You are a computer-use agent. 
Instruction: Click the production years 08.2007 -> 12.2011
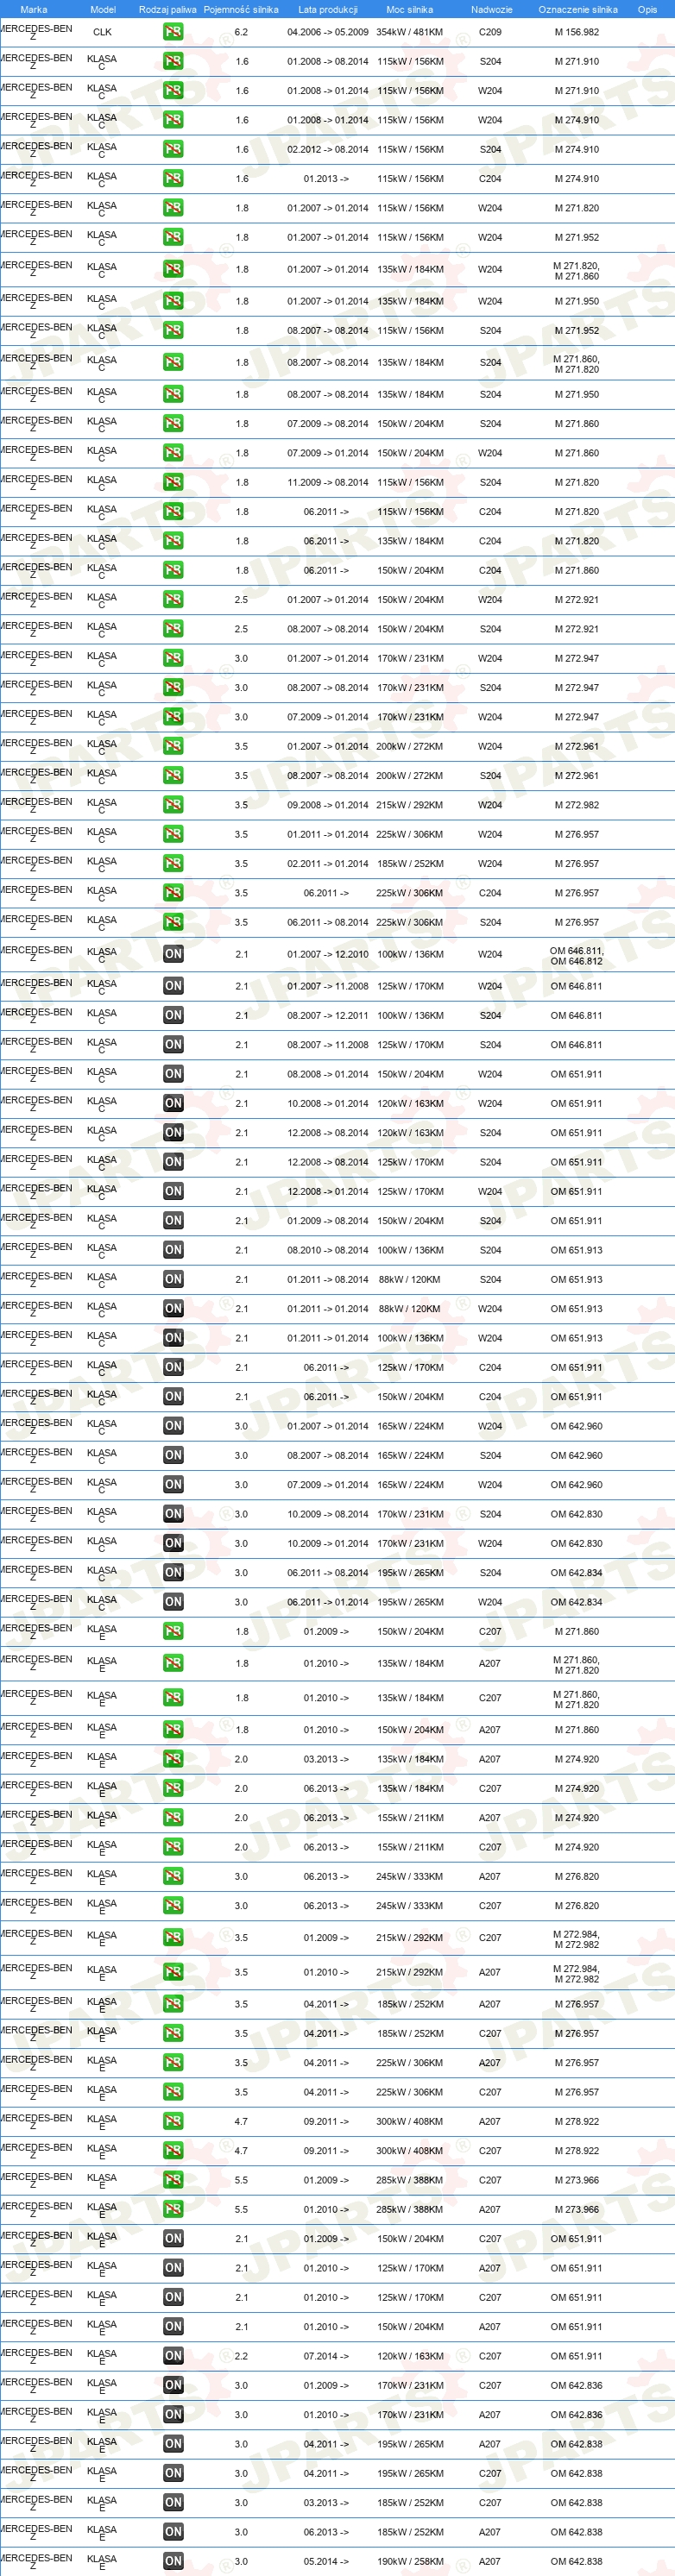click(x=328, y=1015)
